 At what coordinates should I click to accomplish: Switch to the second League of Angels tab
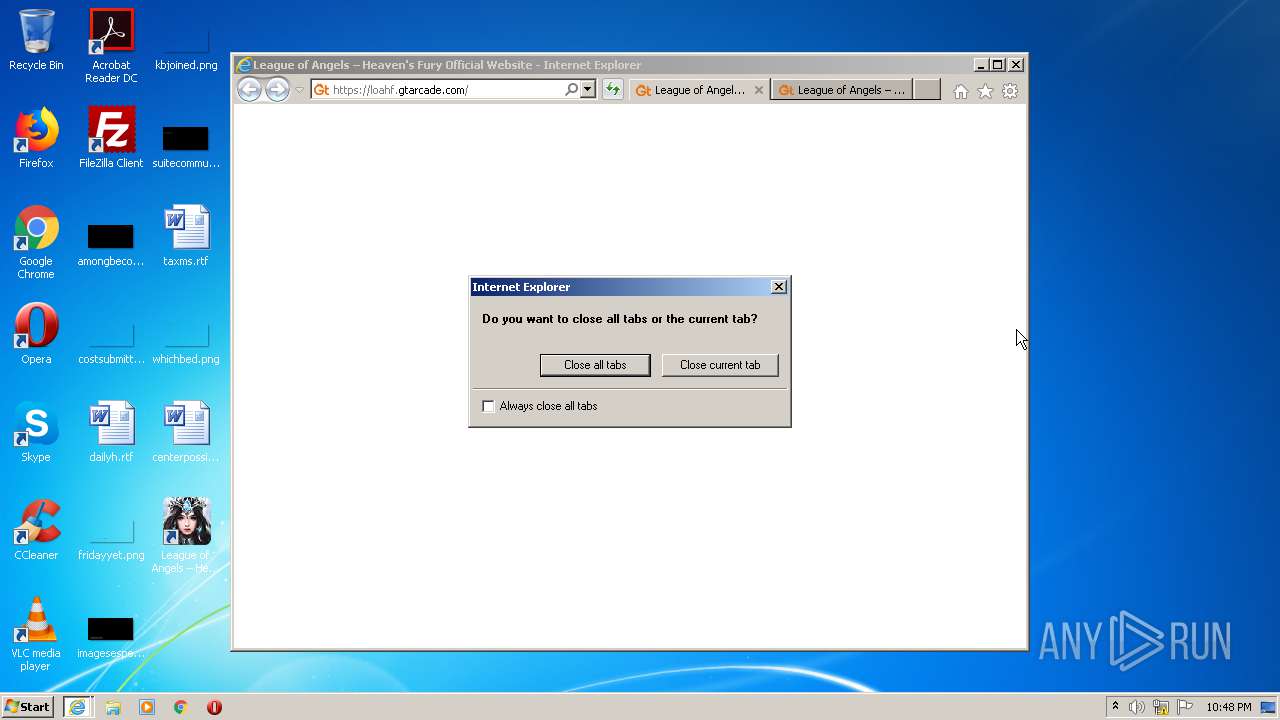[841, 90]
